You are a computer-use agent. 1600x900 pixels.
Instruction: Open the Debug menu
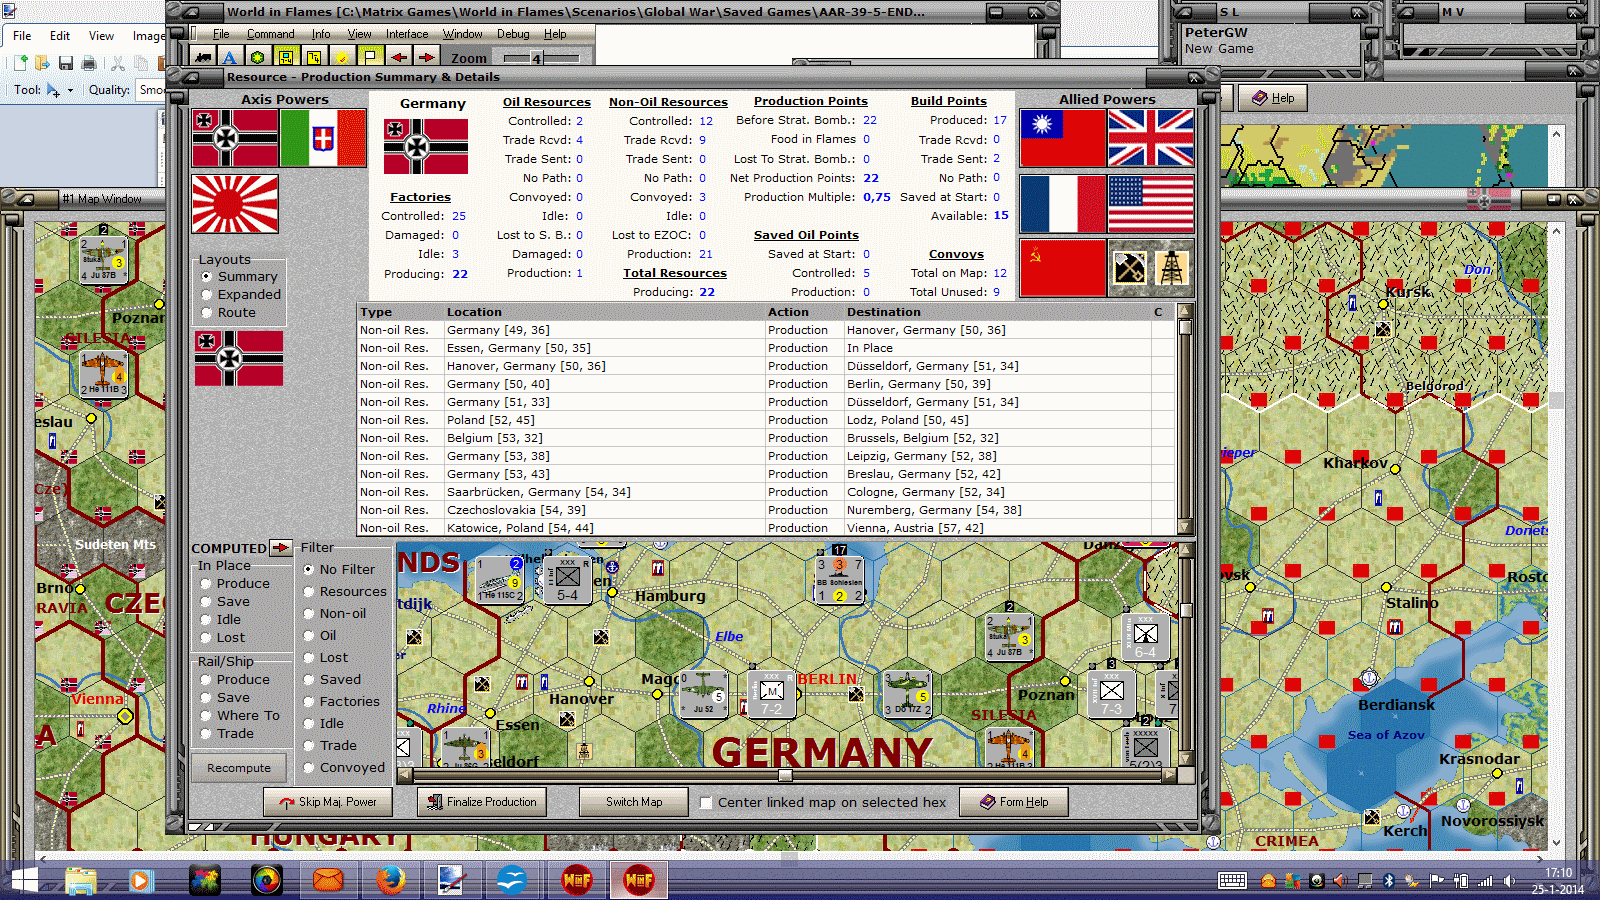pos(513,34)
